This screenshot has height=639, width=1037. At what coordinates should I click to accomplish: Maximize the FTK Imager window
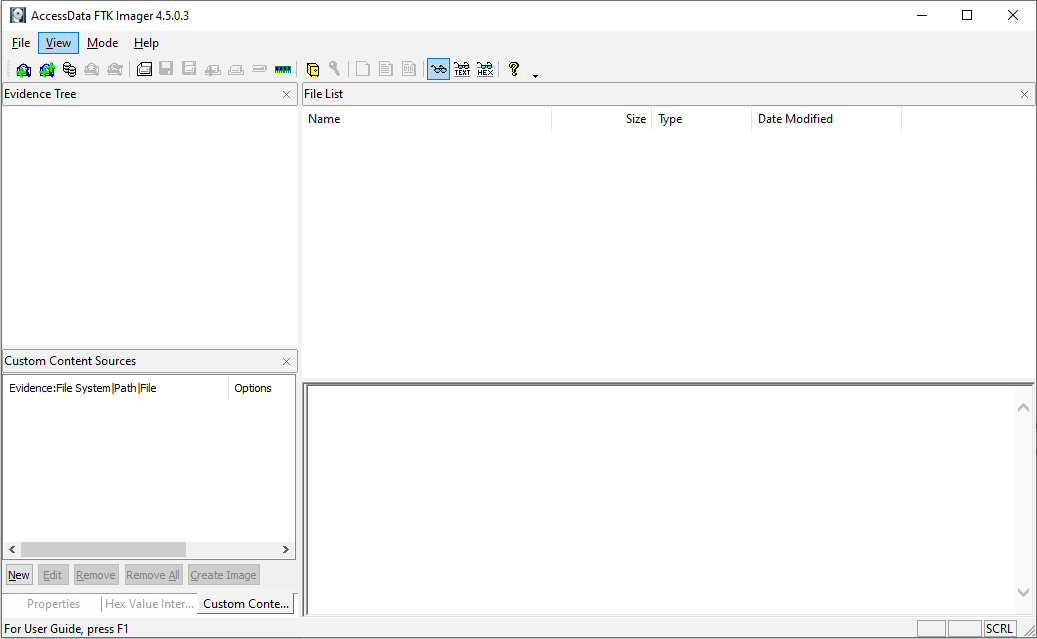coord(967,15)
